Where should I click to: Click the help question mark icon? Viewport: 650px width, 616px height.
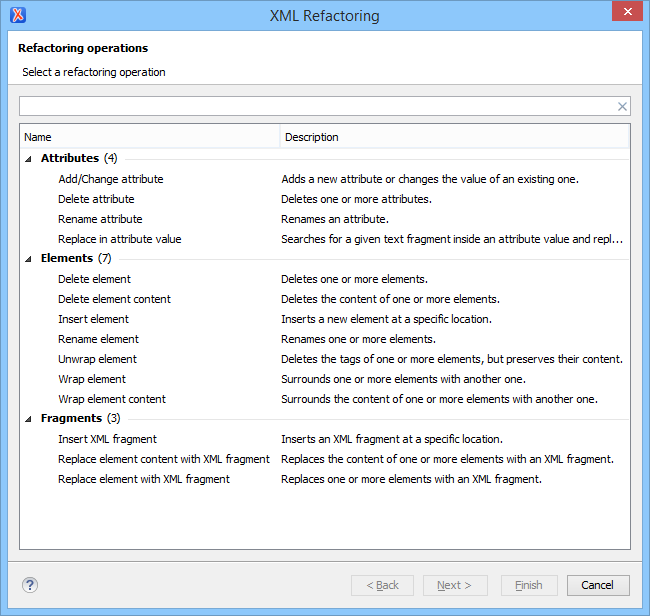(x=30, y=585)
